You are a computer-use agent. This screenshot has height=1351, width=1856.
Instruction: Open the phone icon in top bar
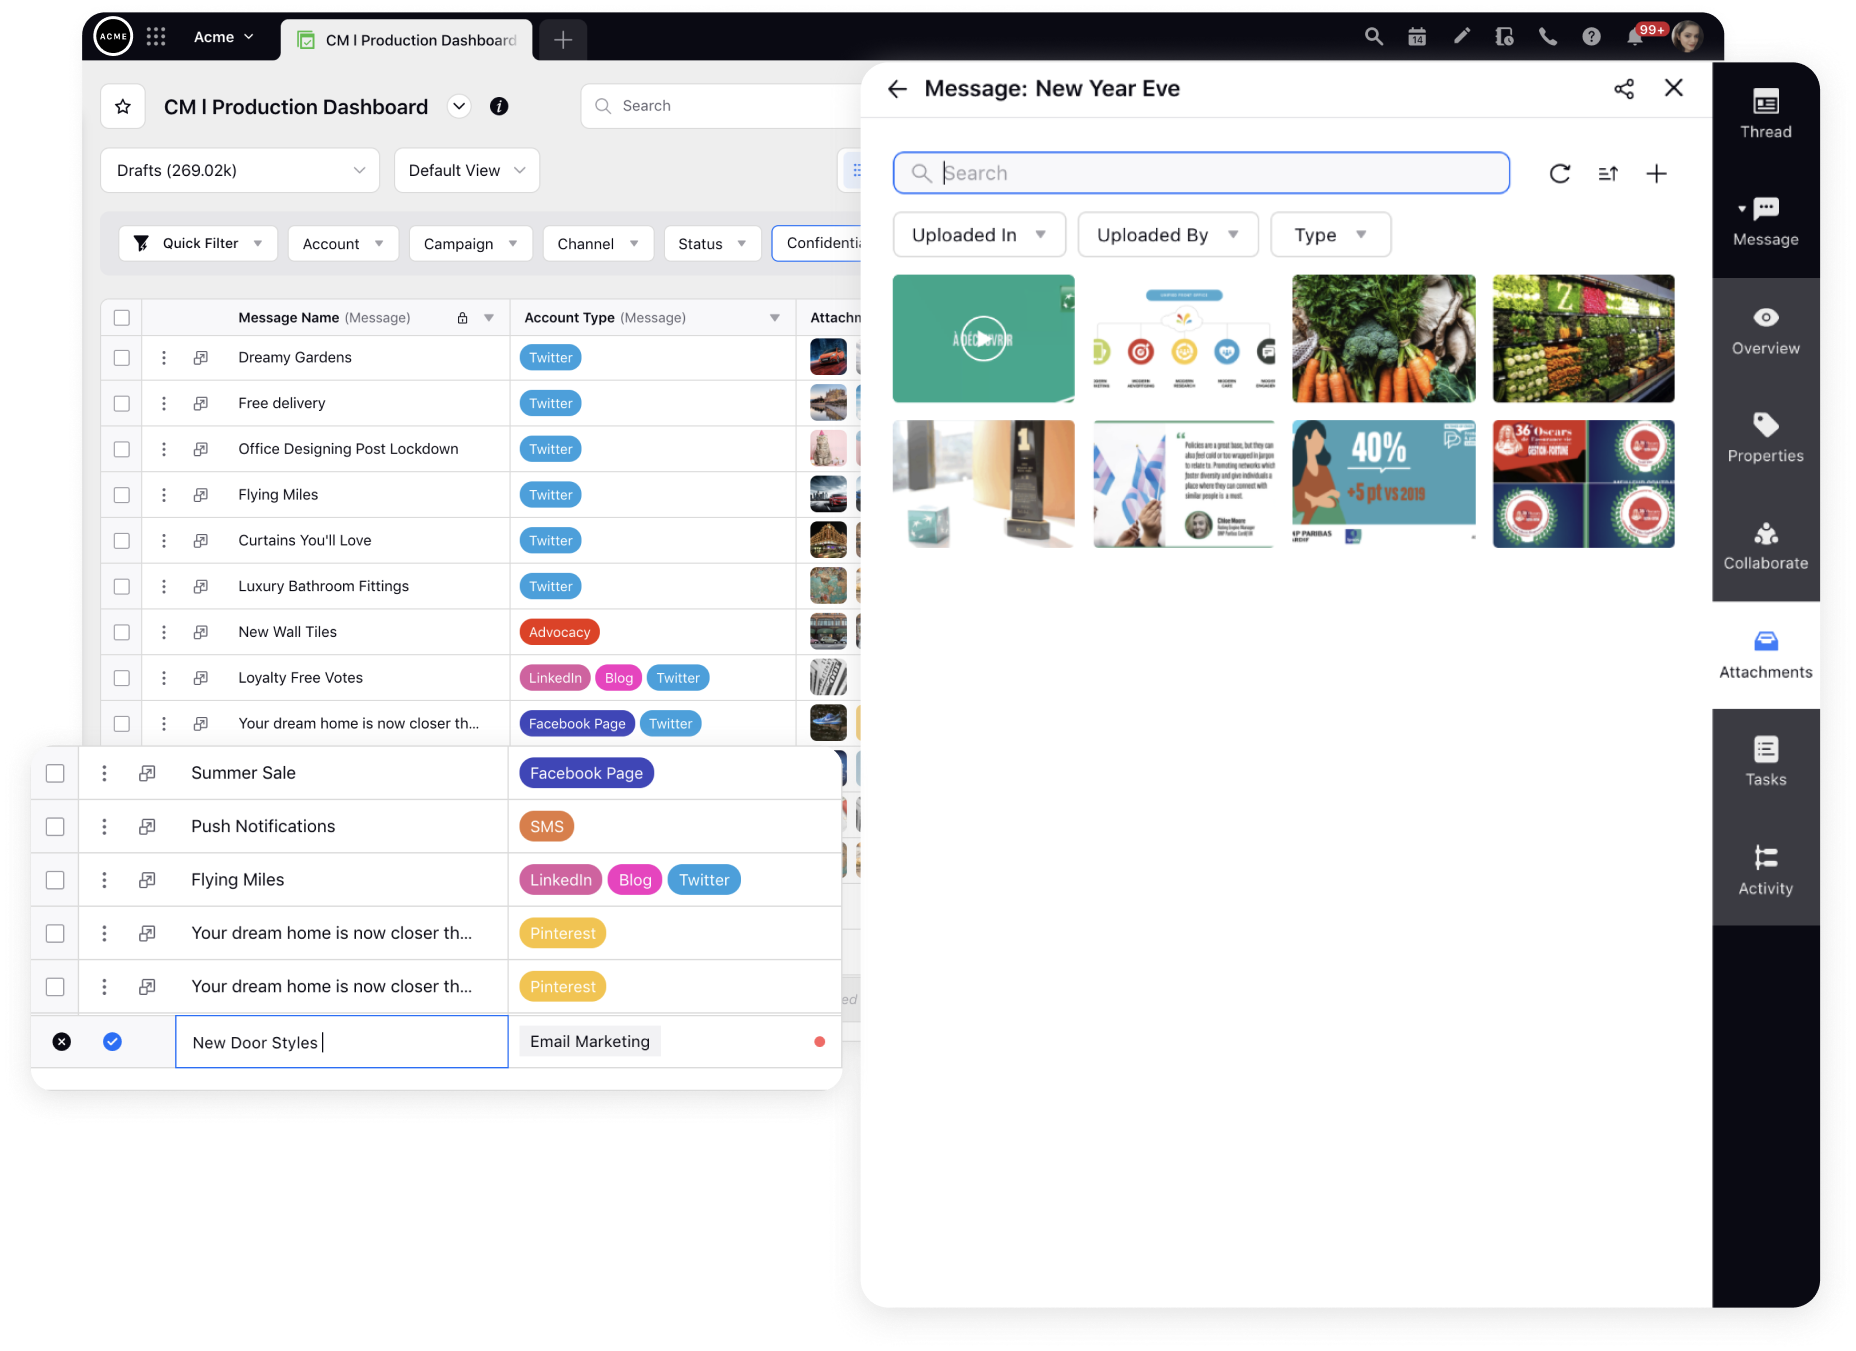click(x=1548, y=37)
